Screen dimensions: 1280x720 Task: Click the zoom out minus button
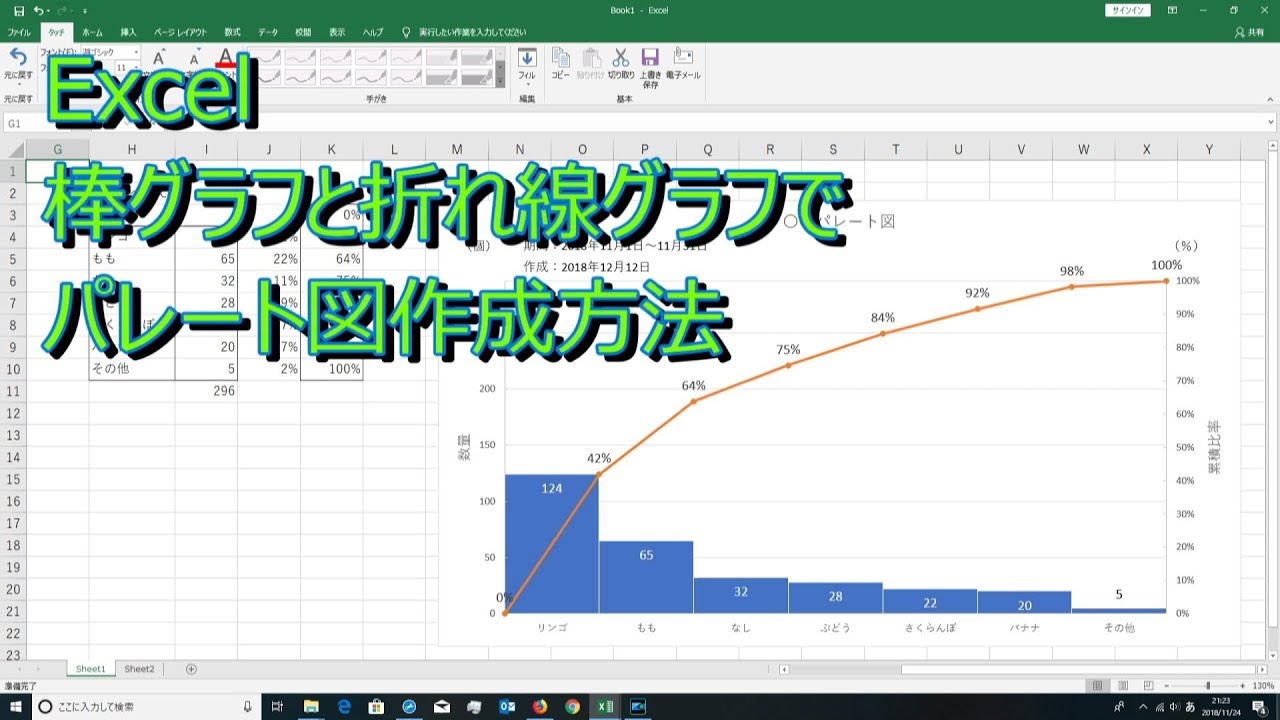tap(1165, 686)
